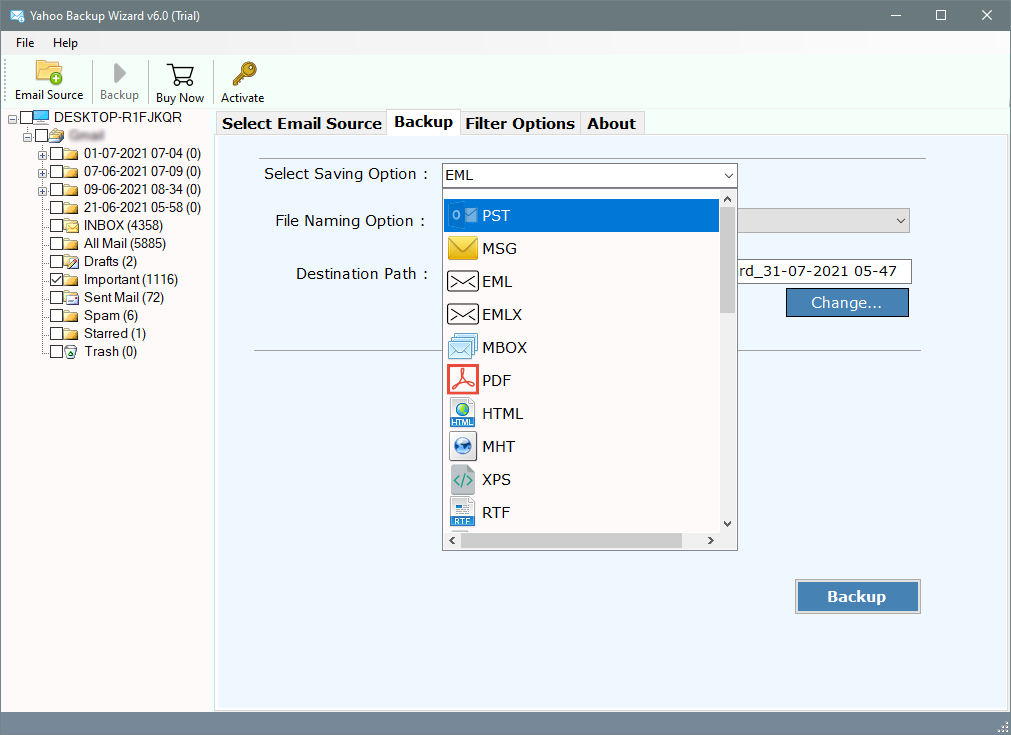Select the Important (1116) folder label
The height and width of the screenshot is (735, 1011).
point(131,280)
